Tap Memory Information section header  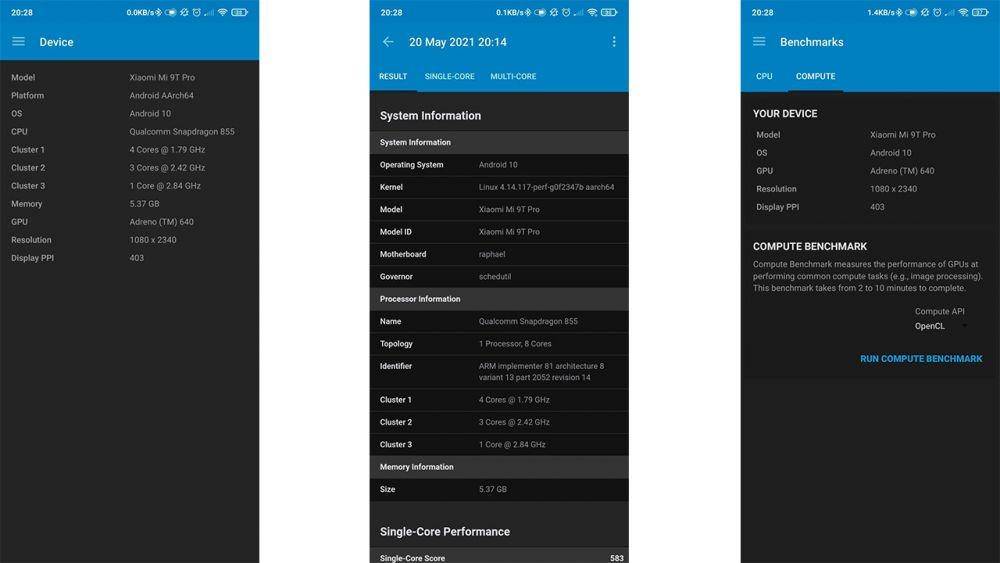(499, 467)
